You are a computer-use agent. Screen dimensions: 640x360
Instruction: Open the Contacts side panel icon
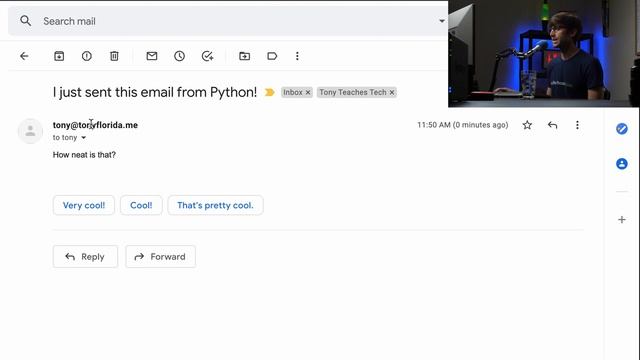622,164
